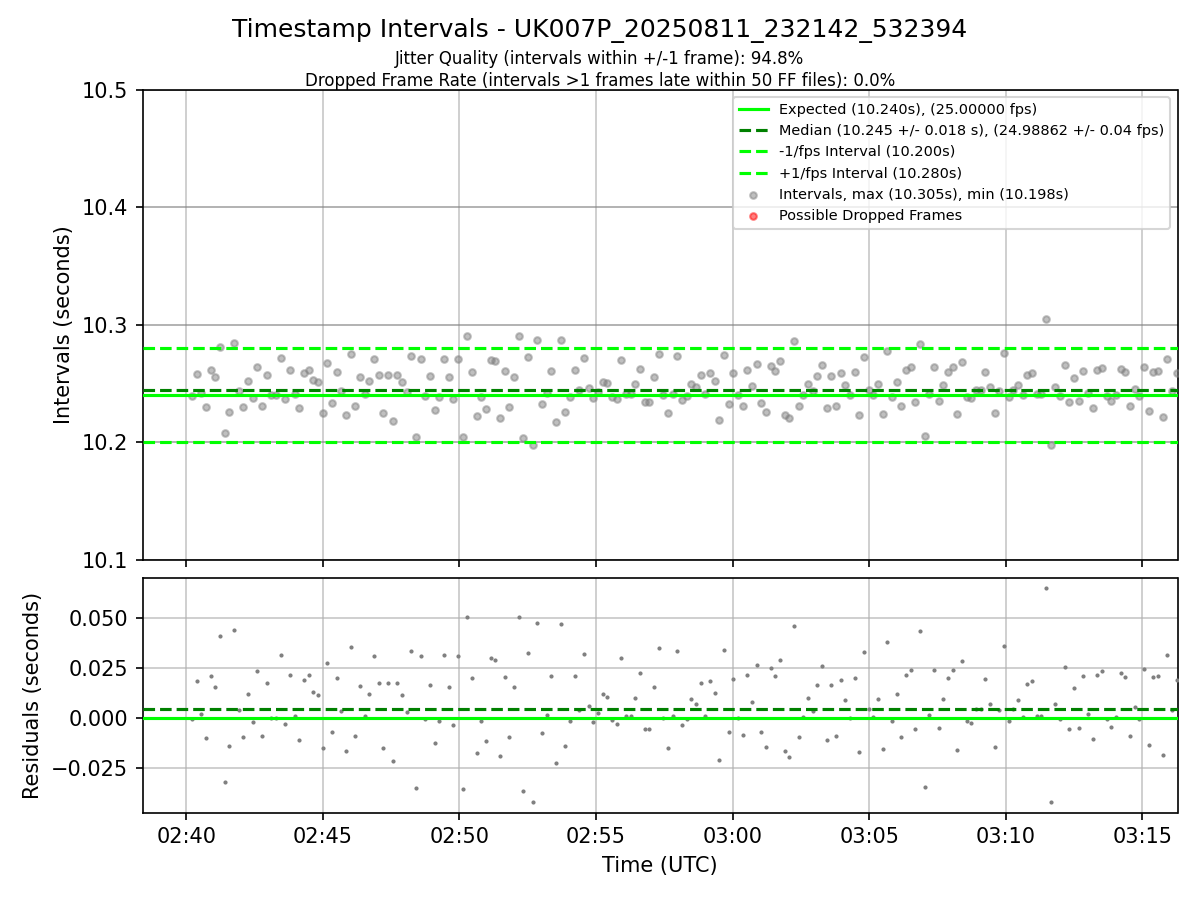Viewport: 1200px width, 900px height.
Task: Click the highest outlier point near 10.305 seconds
Action: pos(1046,320)
